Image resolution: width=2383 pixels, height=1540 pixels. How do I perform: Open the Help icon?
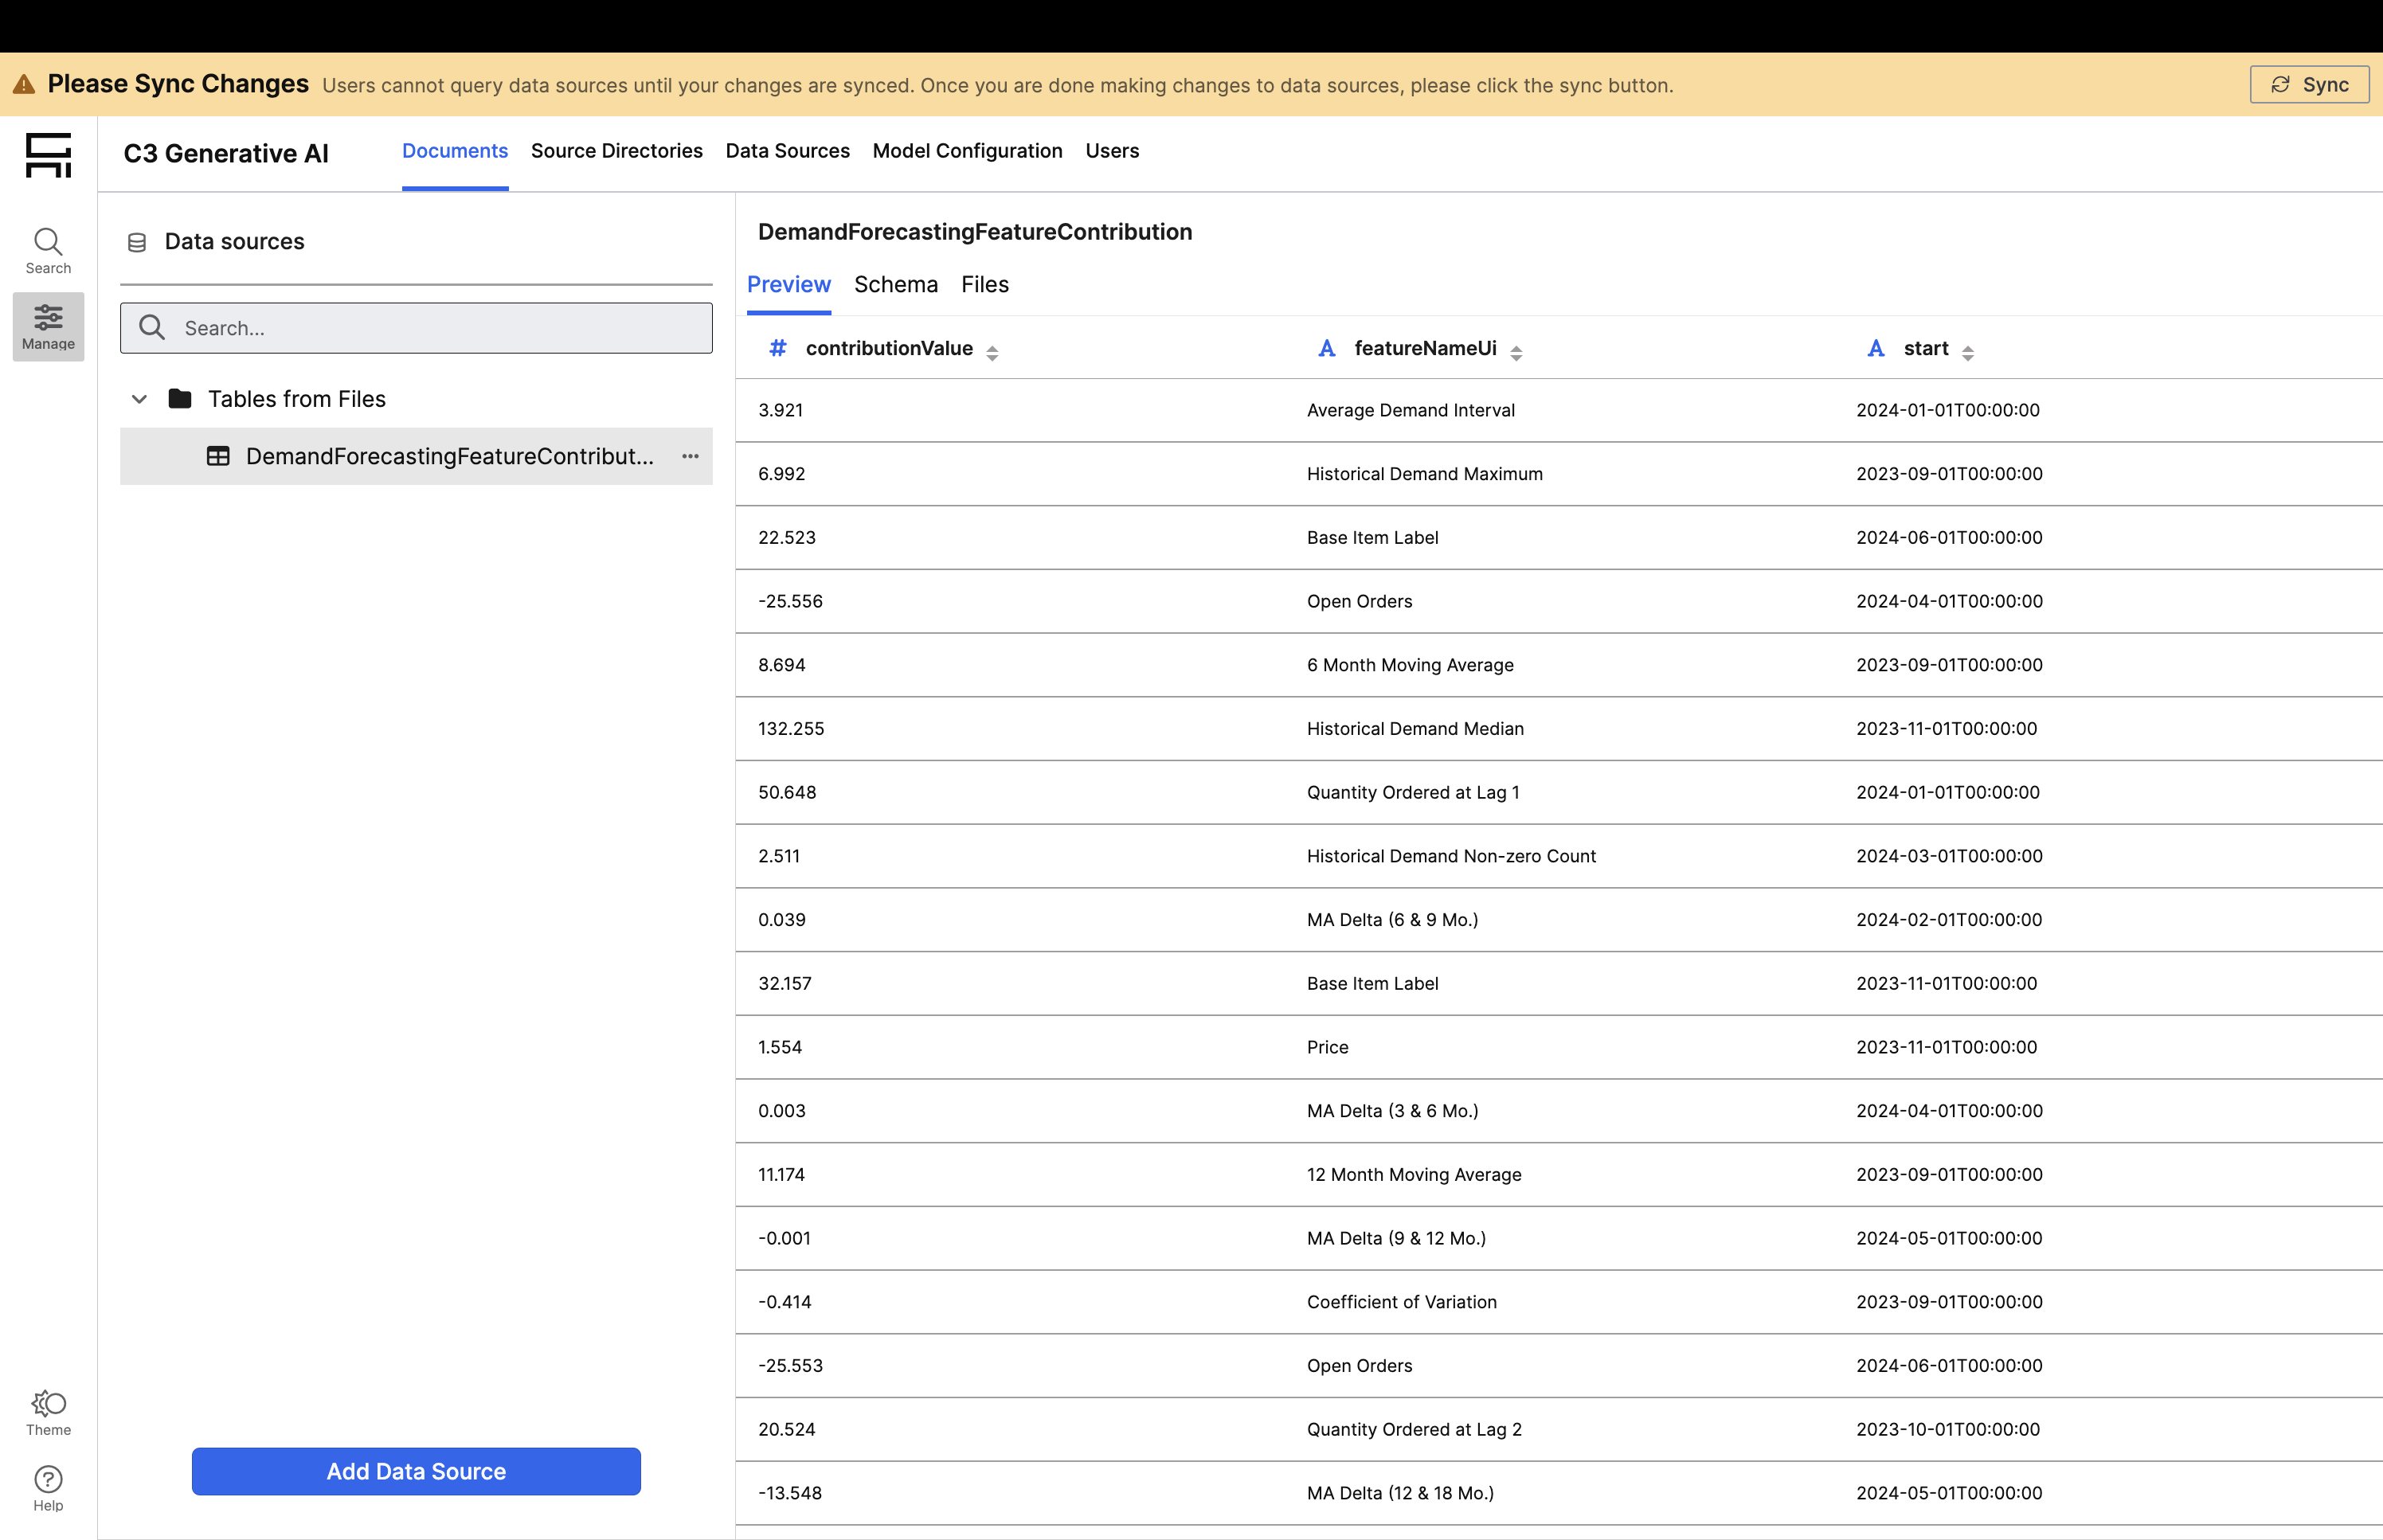(48, 1488)
